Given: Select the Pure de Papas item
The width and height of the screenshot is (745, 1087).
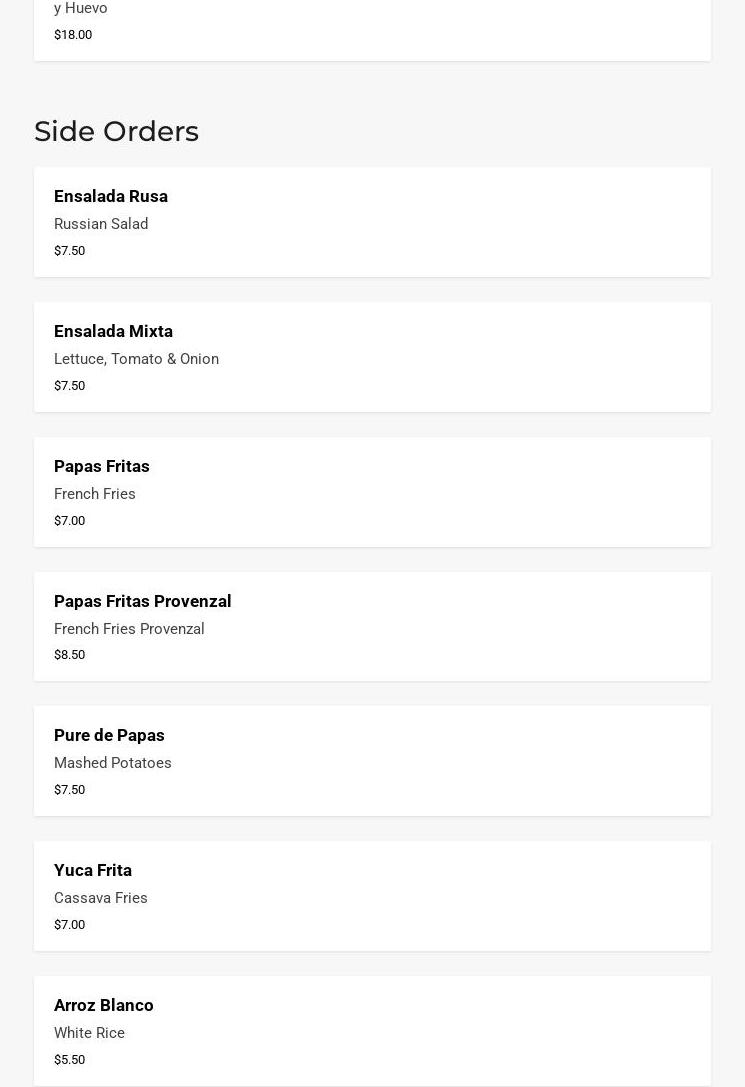Looking at the screenshot, I should tap(372, 761).
